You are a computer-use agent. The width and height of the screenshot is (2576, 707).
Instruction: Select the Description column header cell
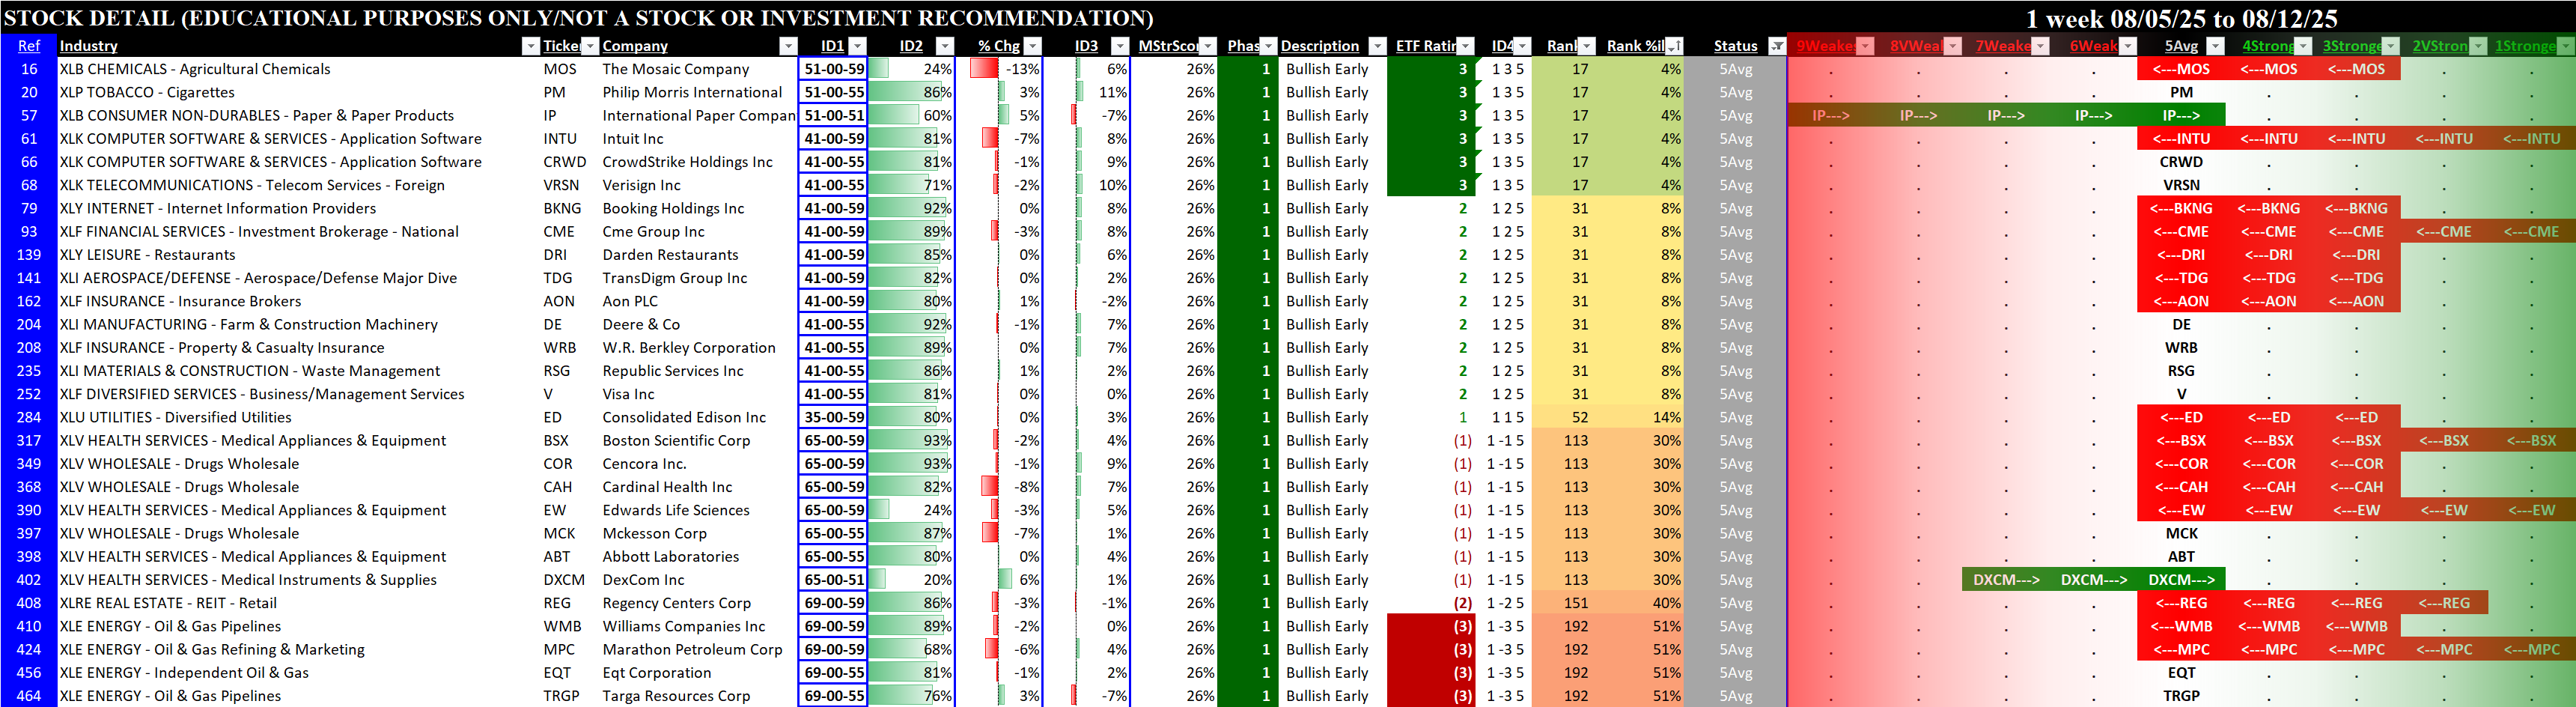tap(1333, 46)
